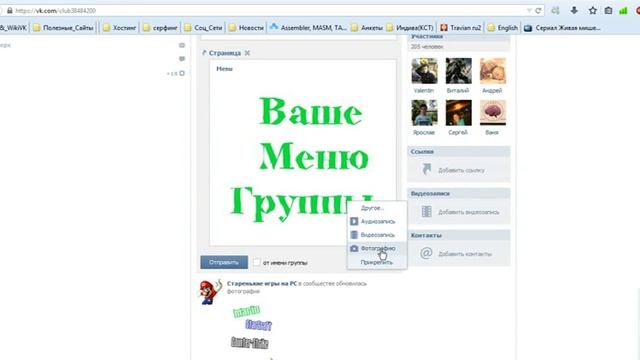Open the Travian ru2 bookmark
This screenshot has height=360, width=640.
[x=461, y=28]
